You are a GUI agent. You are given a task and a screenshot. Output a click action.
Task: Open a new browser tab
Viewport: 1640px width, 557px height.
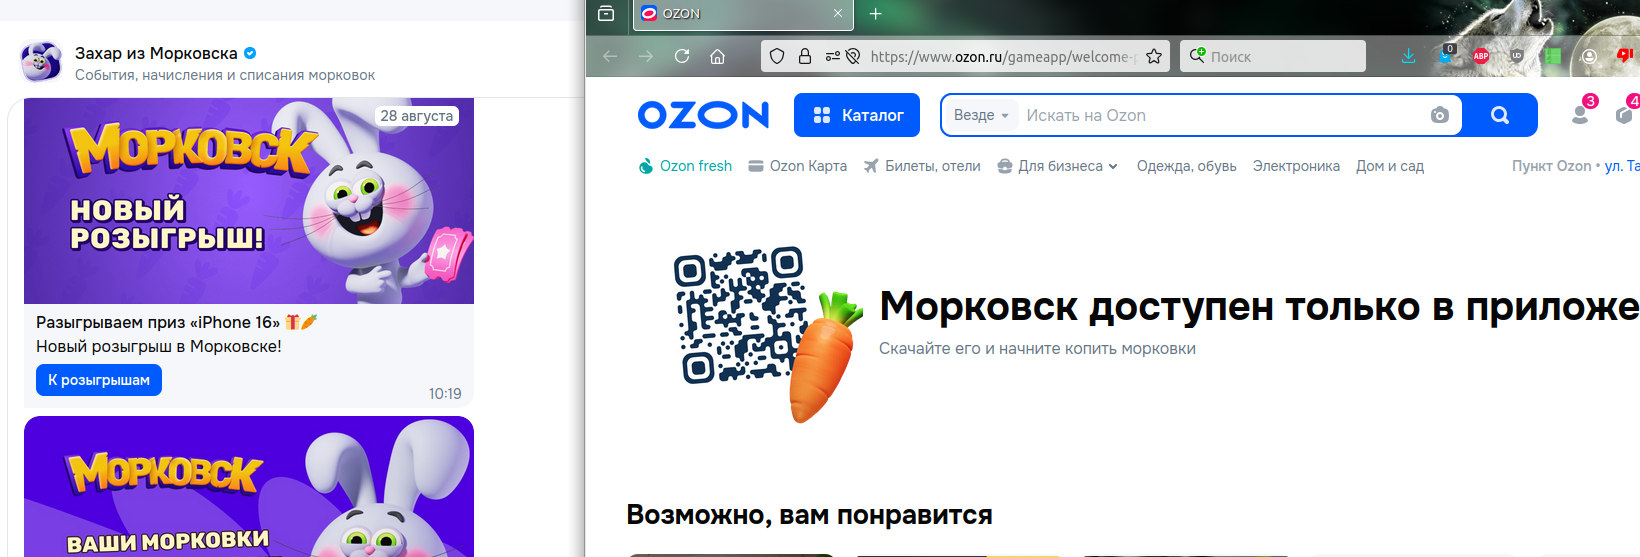[875, 13]
